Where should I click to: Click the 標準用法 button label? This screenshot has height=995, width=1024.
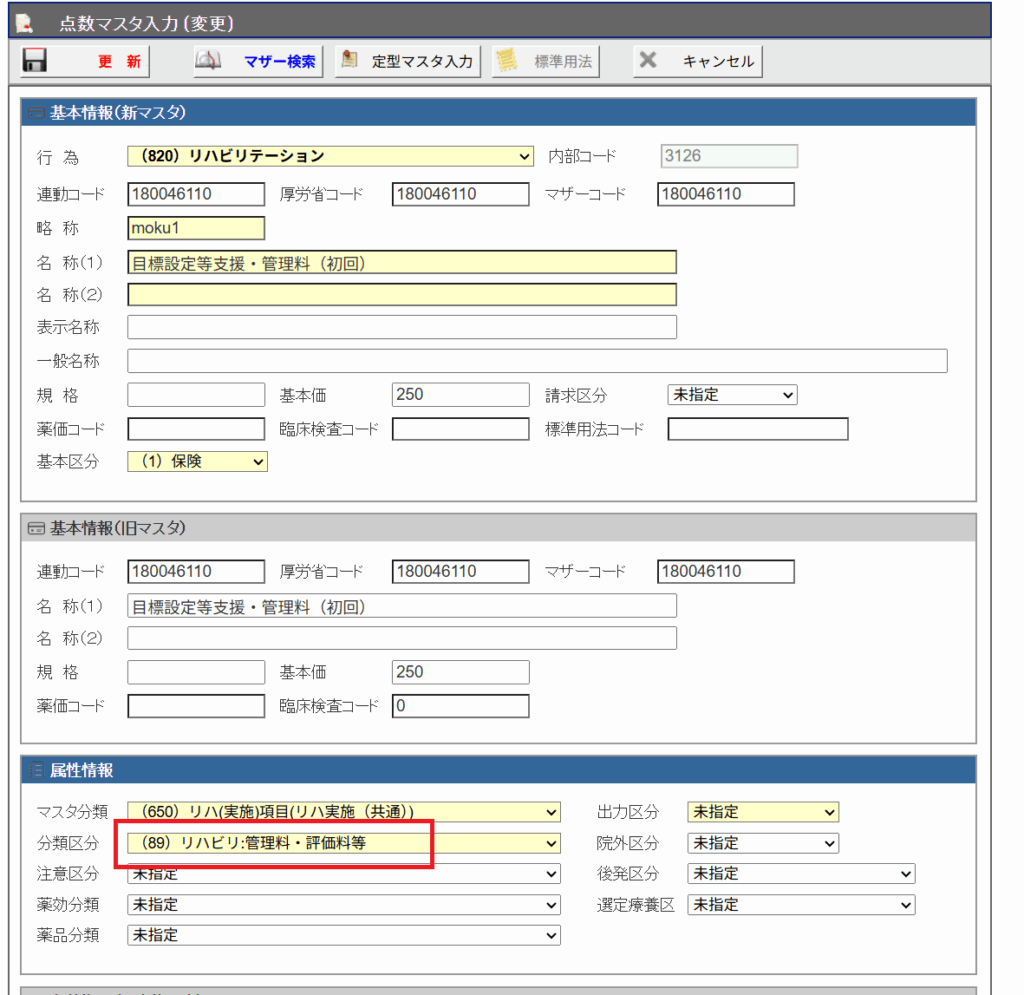pos(563,62)
